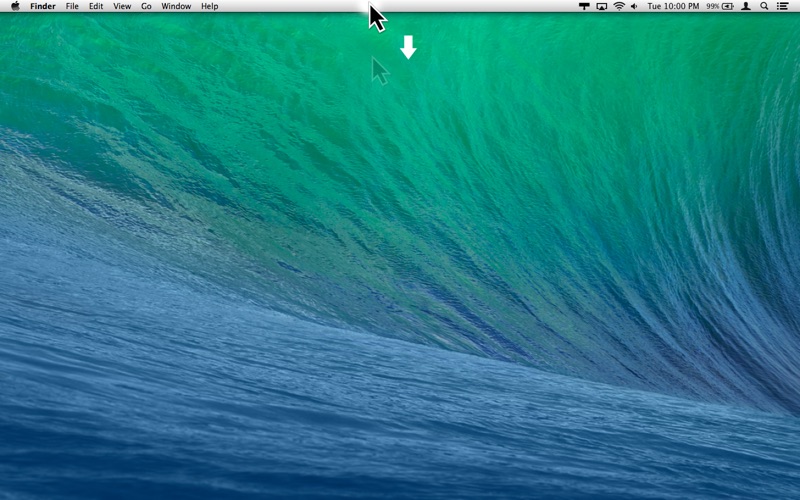
Task: Open the volume control menu
Action: pyautogui.click(x=634, y=6)
